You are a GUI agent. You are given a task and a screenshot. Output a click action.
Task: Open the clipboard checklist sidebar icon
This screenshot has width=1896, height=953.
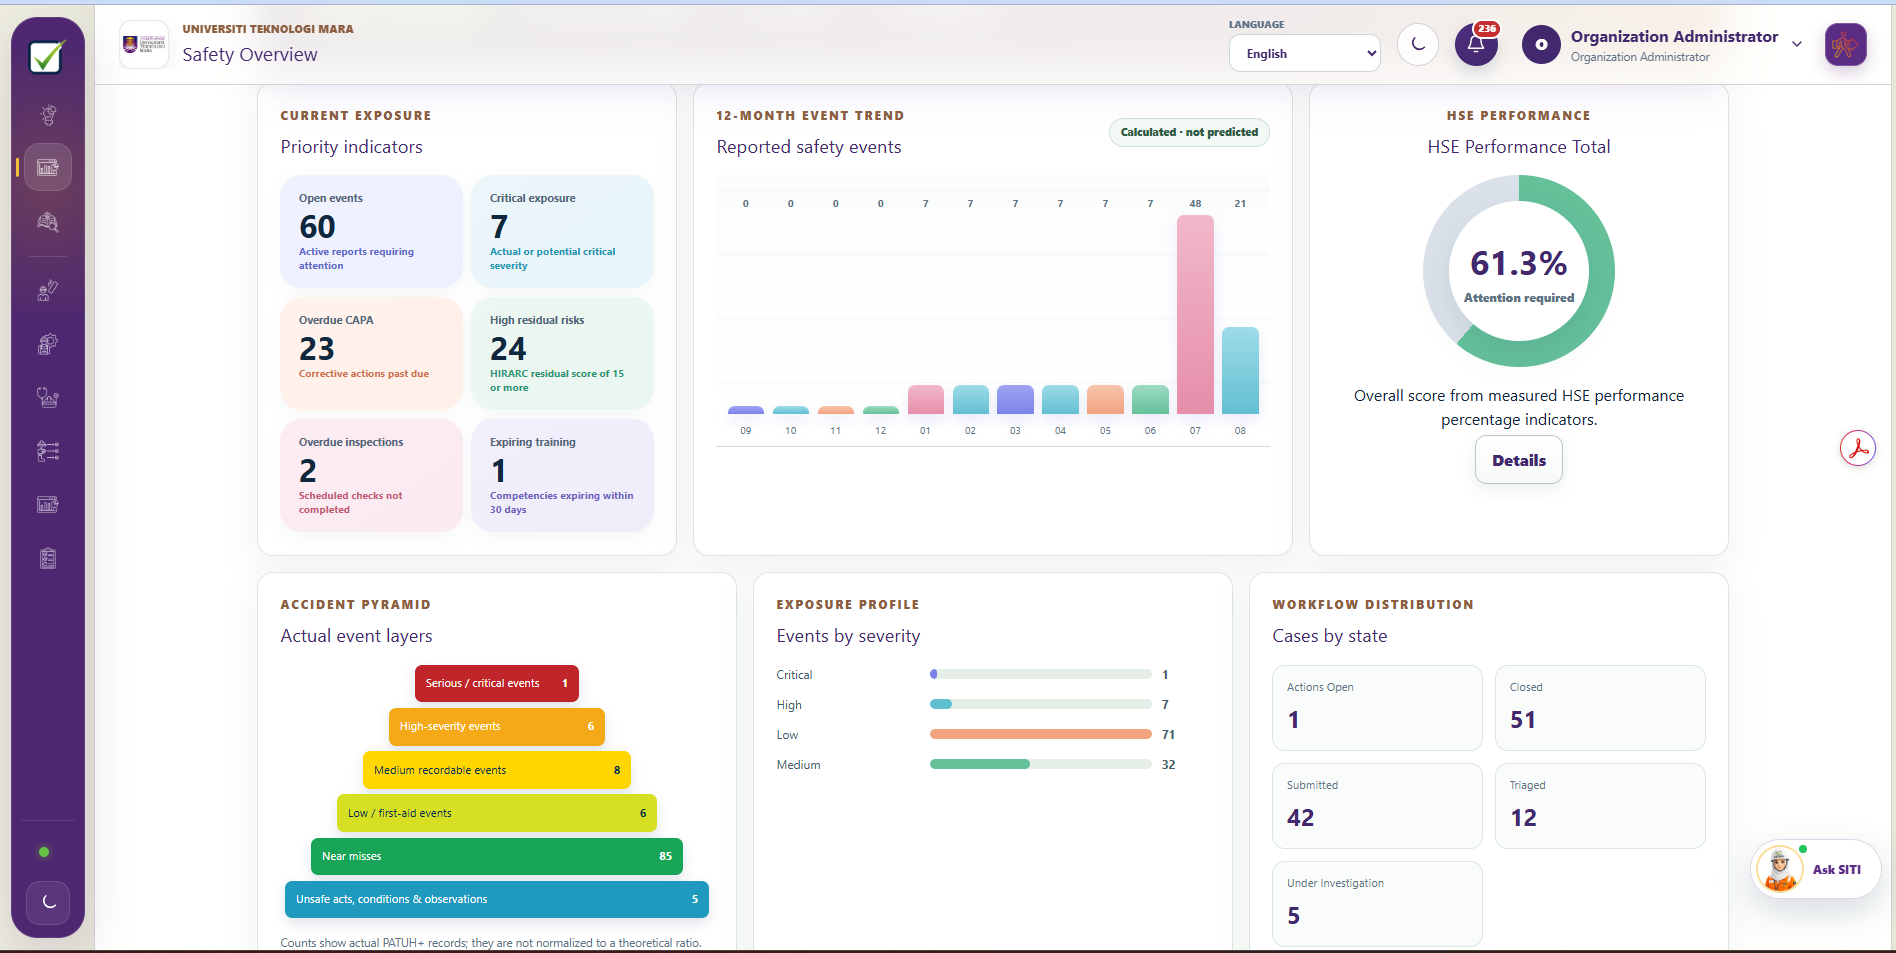coord(48,558)
